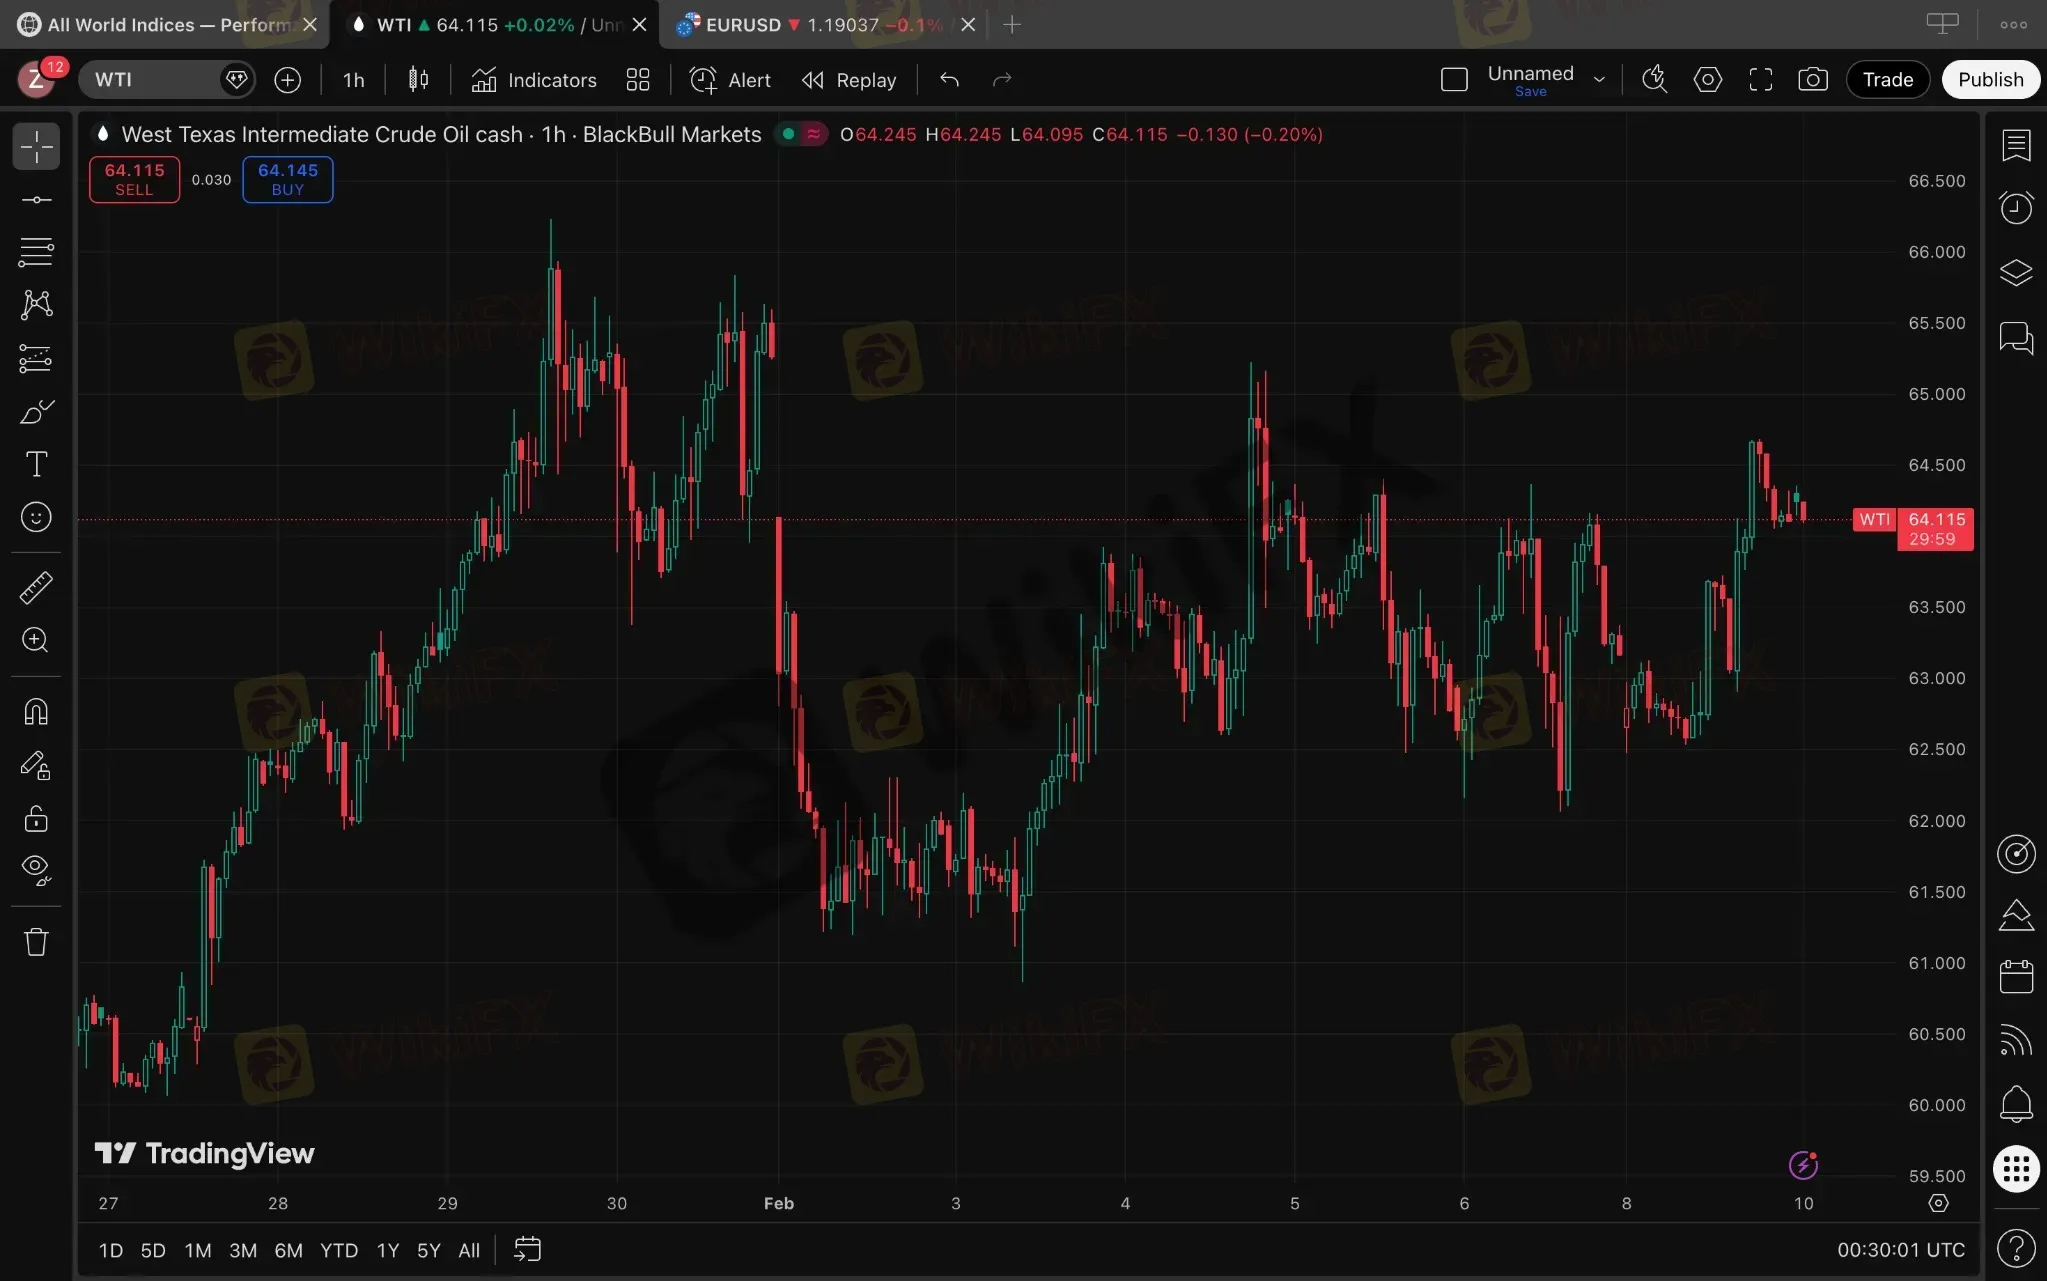Expand the Unnamed layout dropdown arrow

(1599, 80)
